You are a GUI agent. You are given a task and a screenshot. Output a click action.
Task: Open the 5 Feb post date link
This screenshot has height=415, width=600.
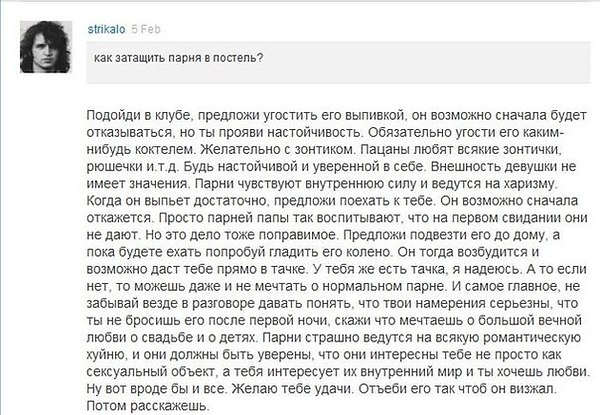coord(146,29)
